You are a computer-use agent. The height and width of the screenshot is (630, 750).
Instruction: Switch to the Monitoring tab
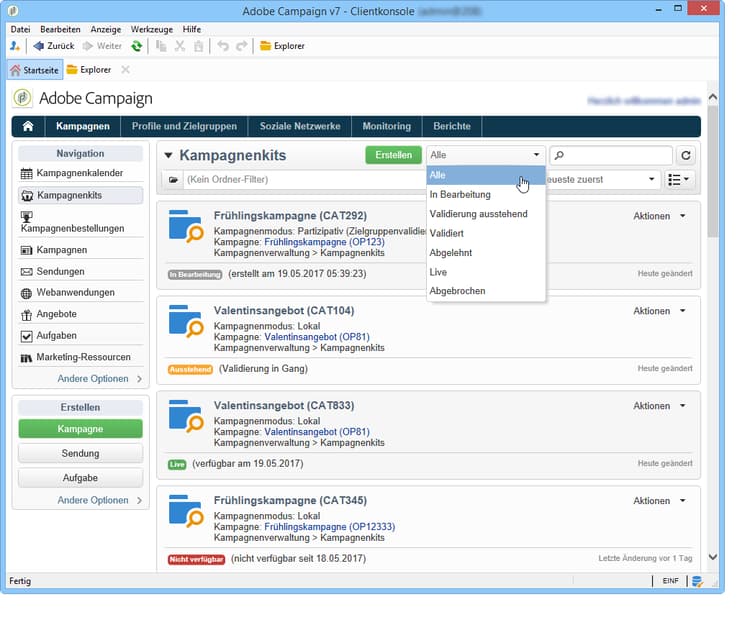coord(386,126)
